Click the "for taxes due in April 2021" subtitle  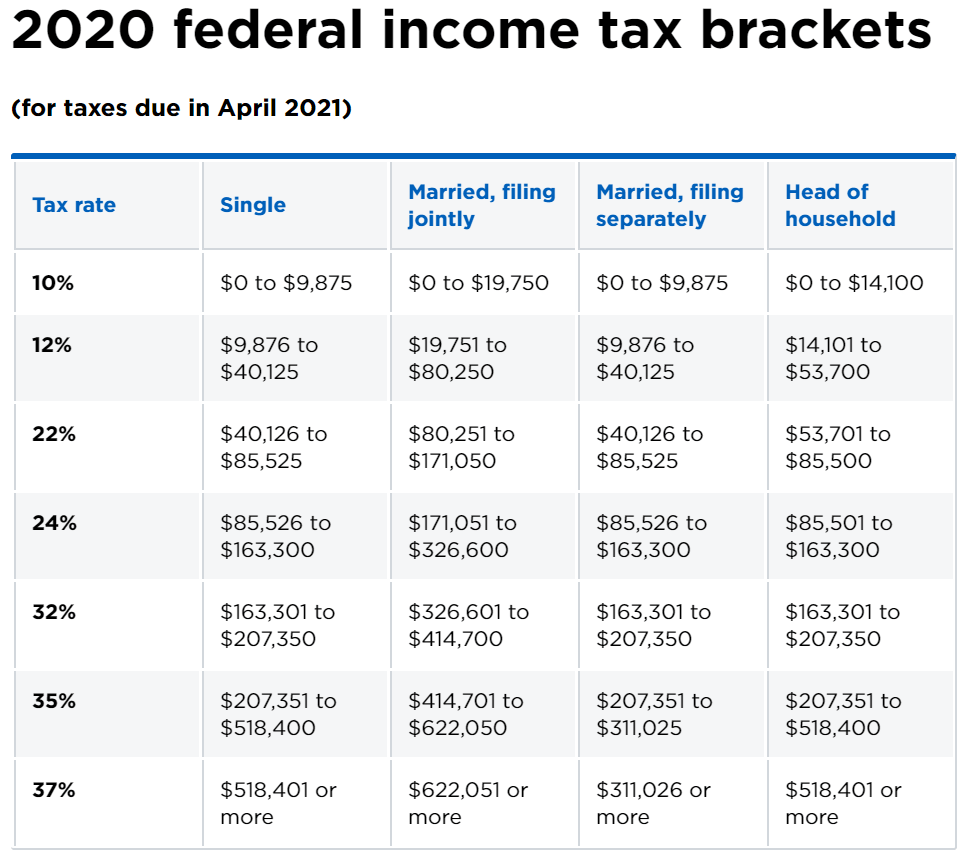coord(181,108)
